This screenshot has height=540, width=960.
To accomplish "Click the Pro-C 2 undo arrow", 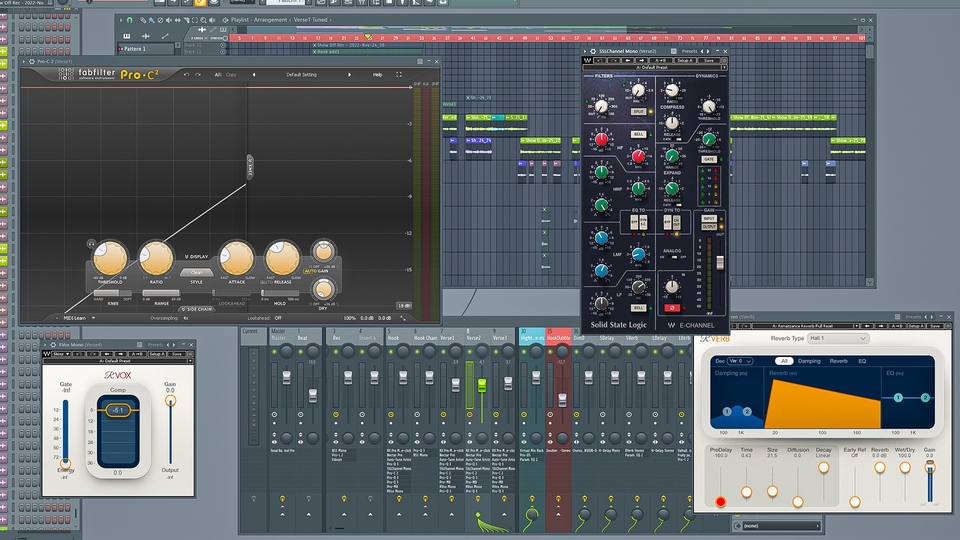I will coord(187,75).
